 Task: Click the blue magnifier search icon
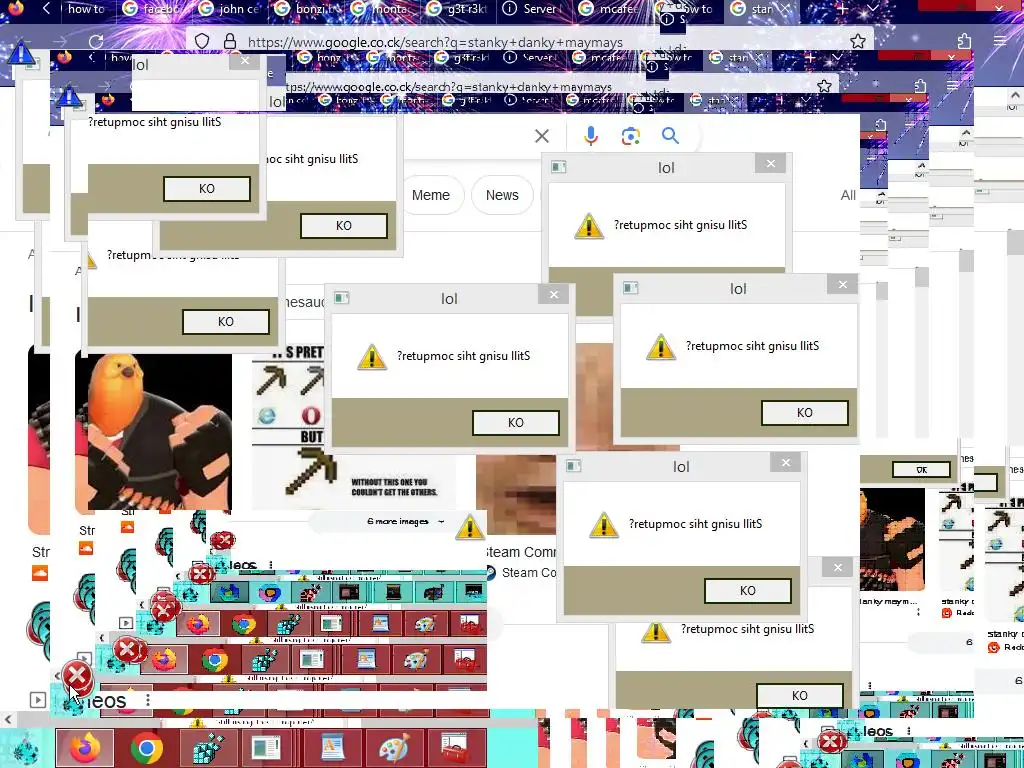pyautogui.click(x=670, y=136)
